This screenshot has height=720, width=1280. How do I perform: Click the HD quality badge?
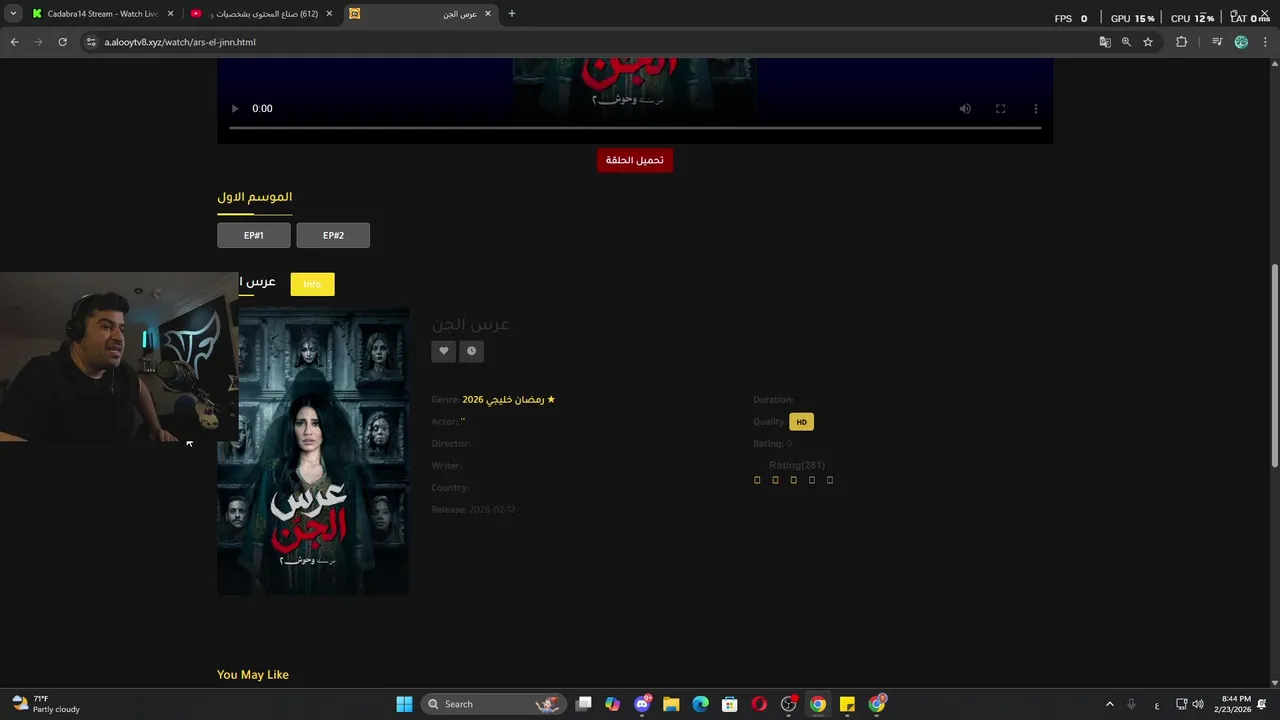click(x=801, y=422)
